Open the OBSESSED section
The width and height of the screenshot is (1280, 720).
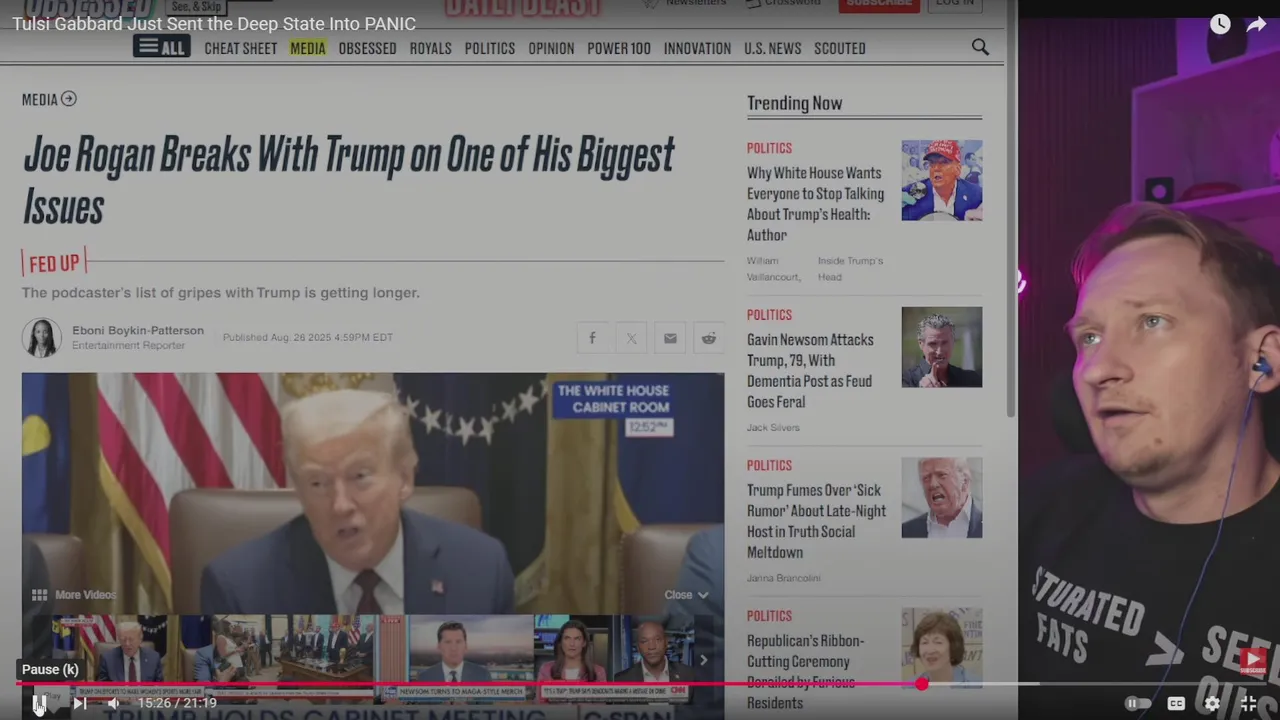[x=367, y=48]
